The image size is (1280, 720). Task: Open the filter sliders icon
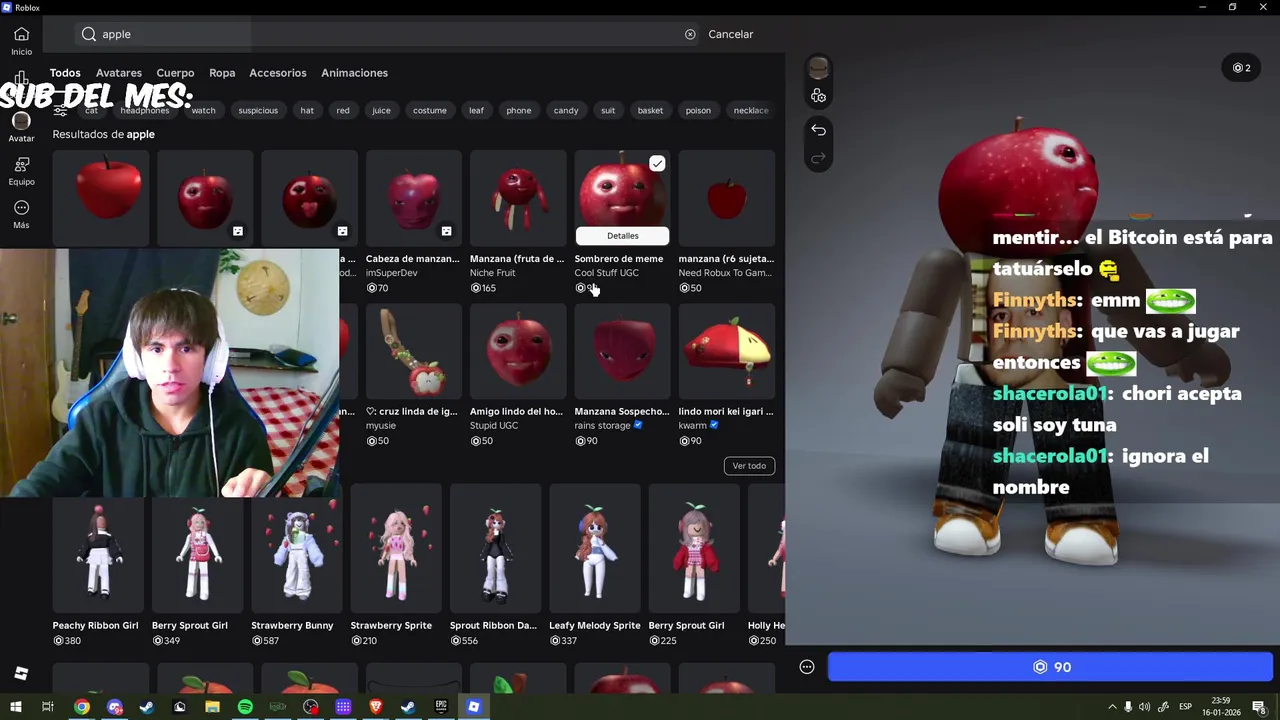click(60, 110)
